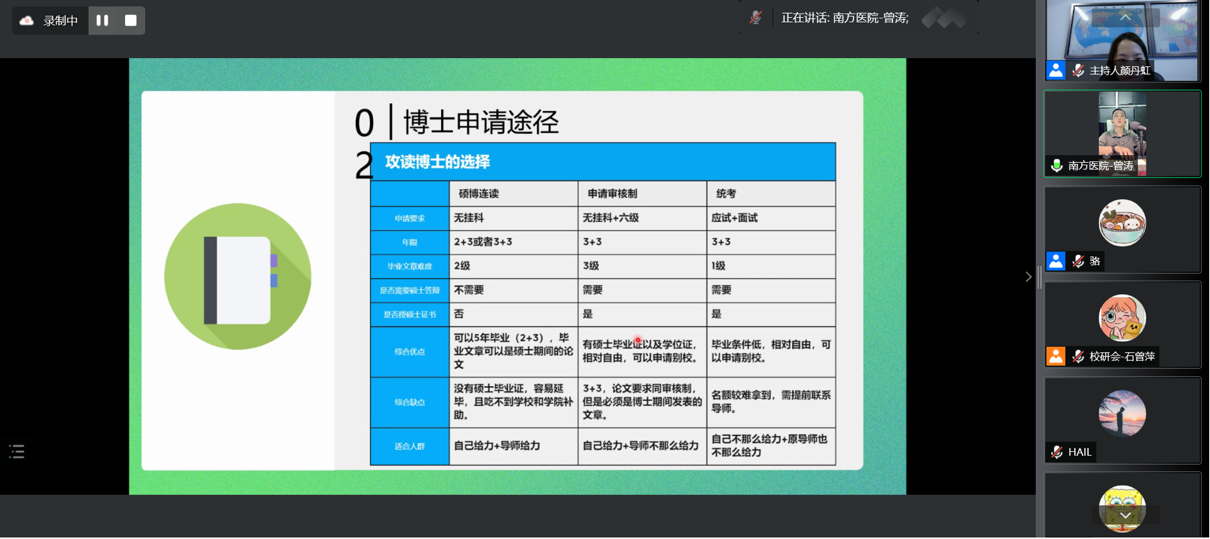1210x539 pixels.
Task: Click the cloud recording status icon
Action: click(27, 20)
